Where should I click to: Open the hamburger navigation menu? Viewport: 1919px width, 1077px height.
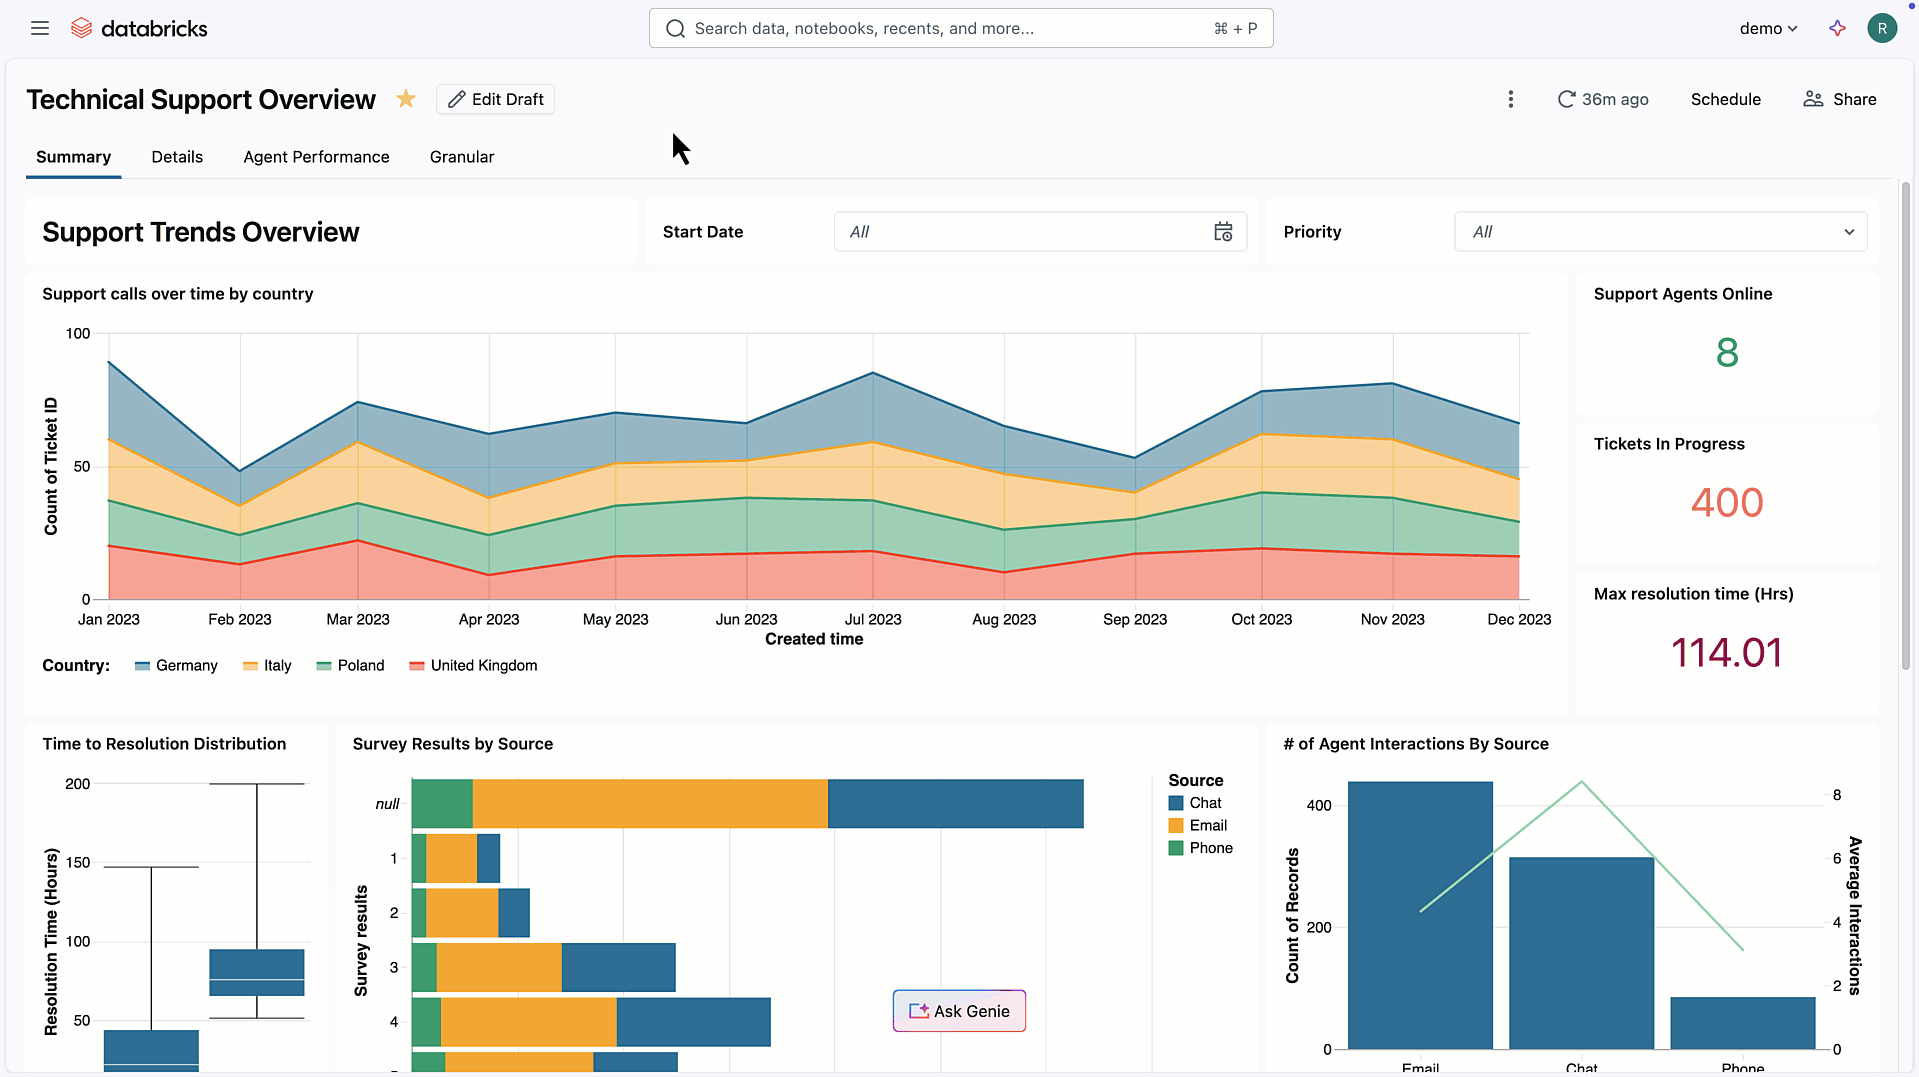[x=40, y=28]
